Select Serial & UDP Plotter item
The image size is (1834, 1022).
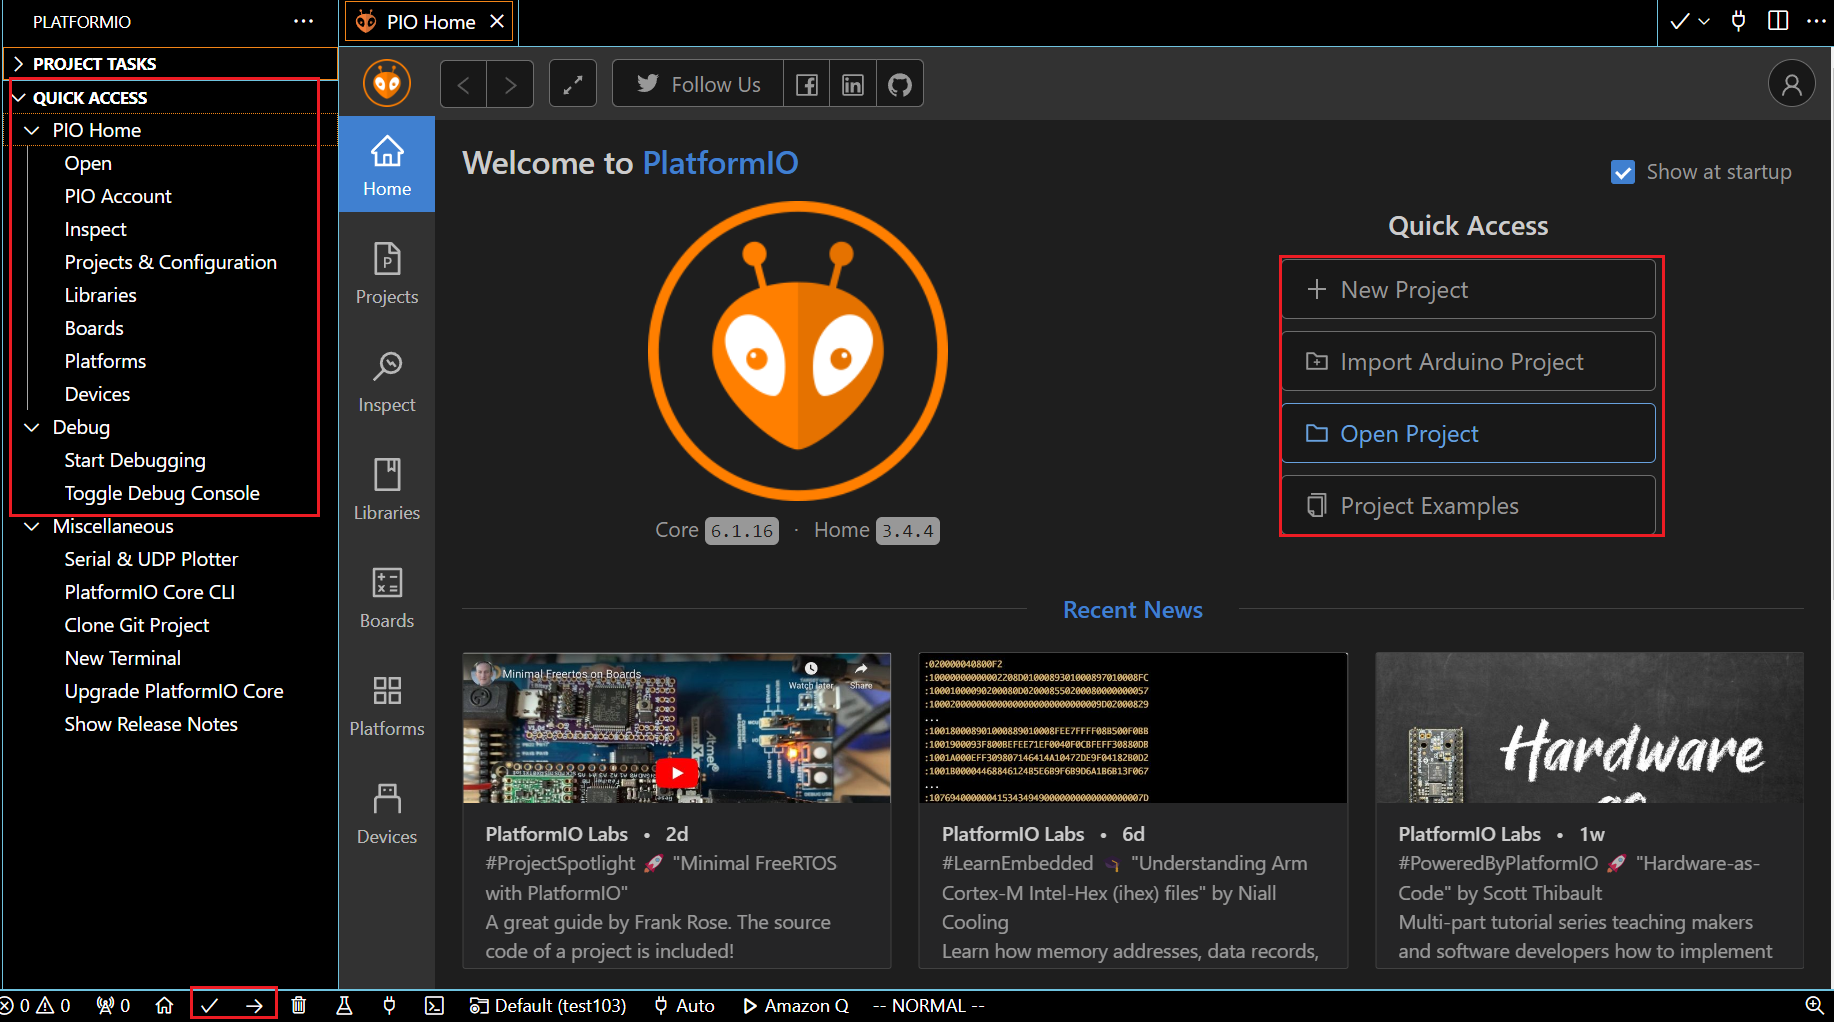coord(151,559)
